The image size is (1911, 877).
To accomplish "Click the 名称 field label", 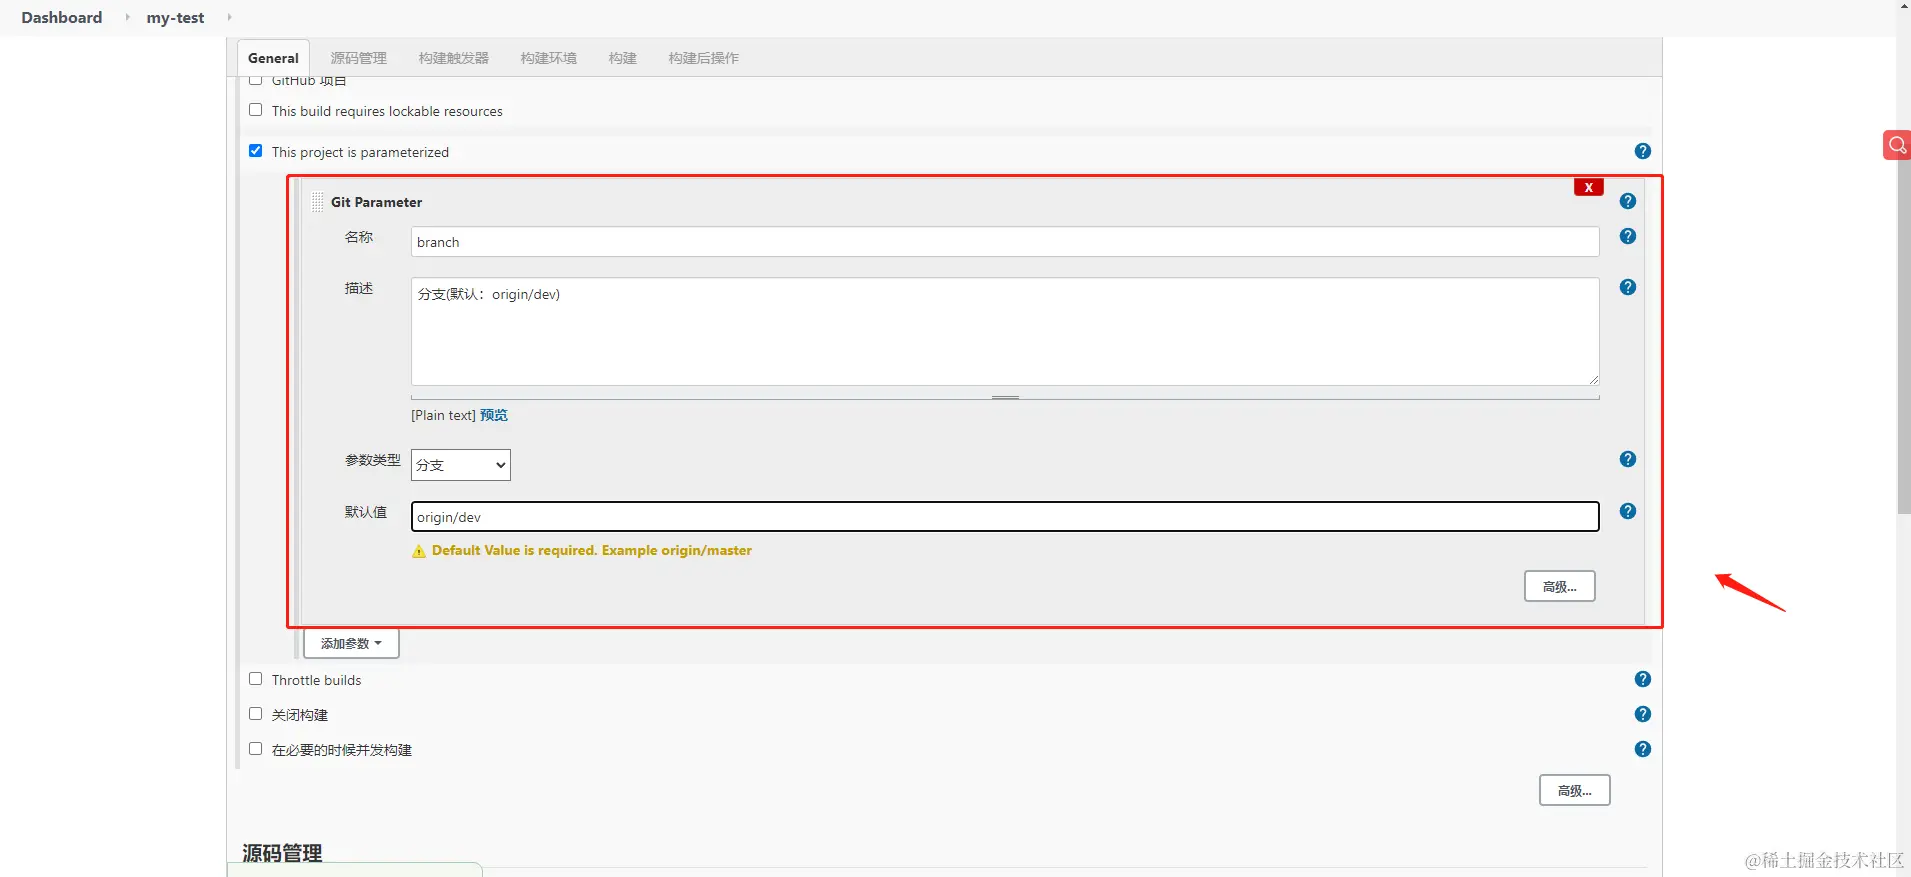I will point(359,237).
